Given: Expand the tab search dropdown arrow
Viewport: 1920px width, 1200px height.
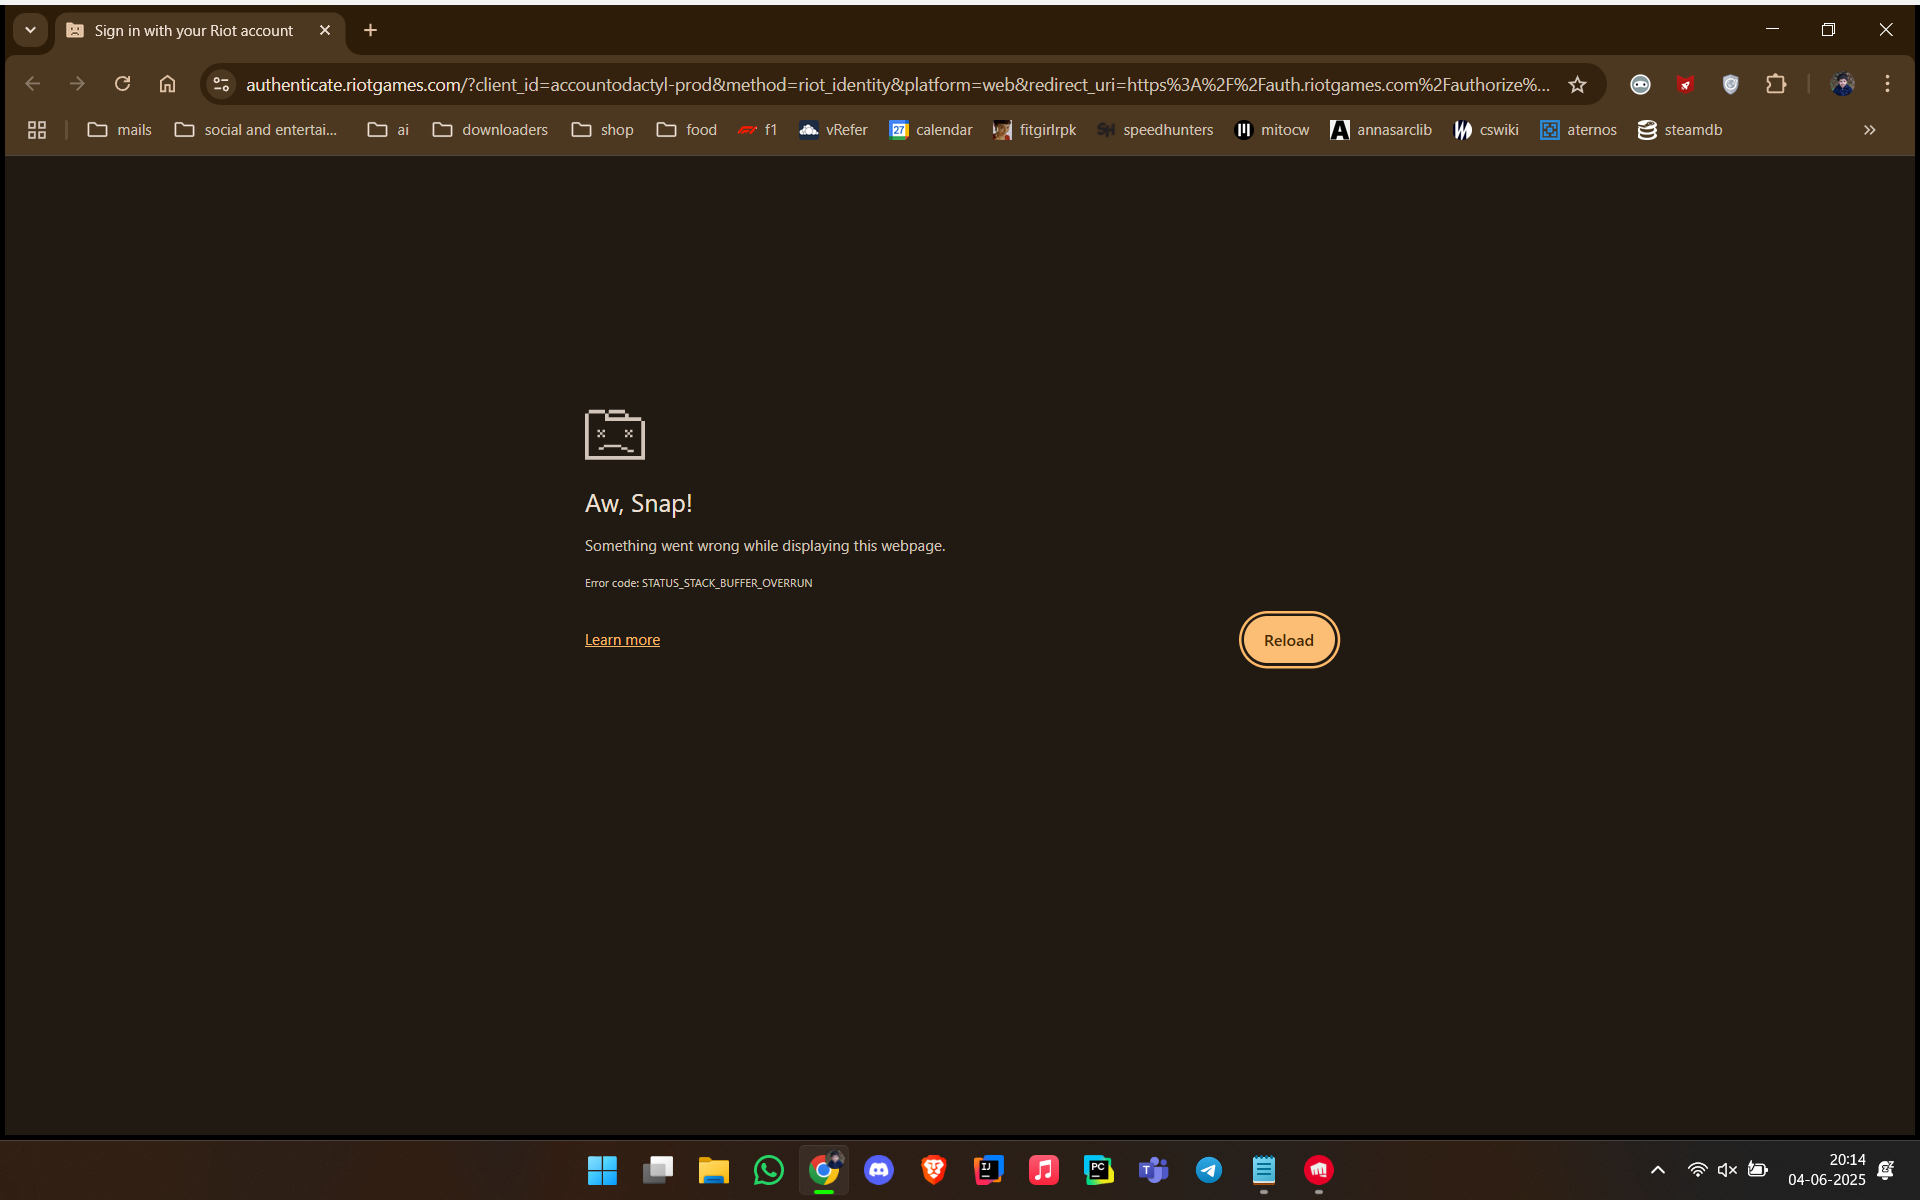Looking at the screenshot, I should click(30, 30).
